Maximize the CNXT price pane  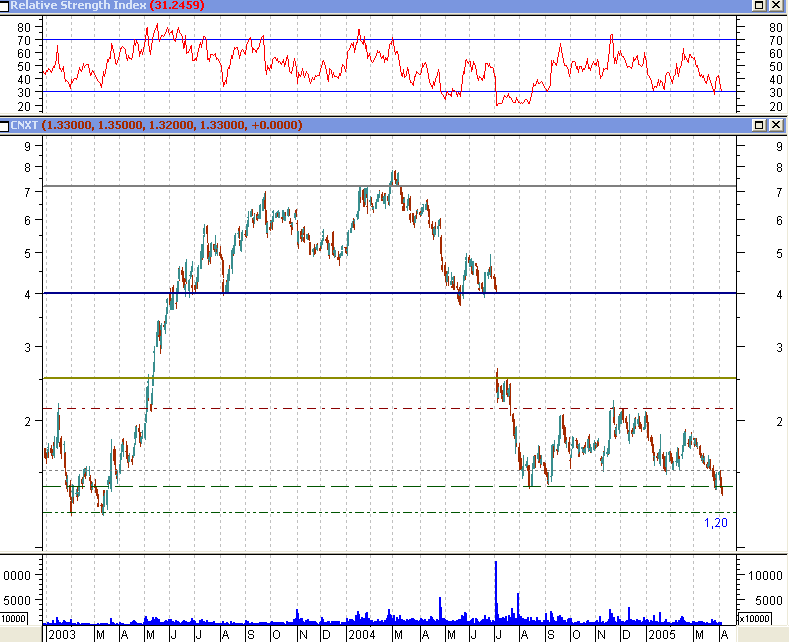click(760, 125)
